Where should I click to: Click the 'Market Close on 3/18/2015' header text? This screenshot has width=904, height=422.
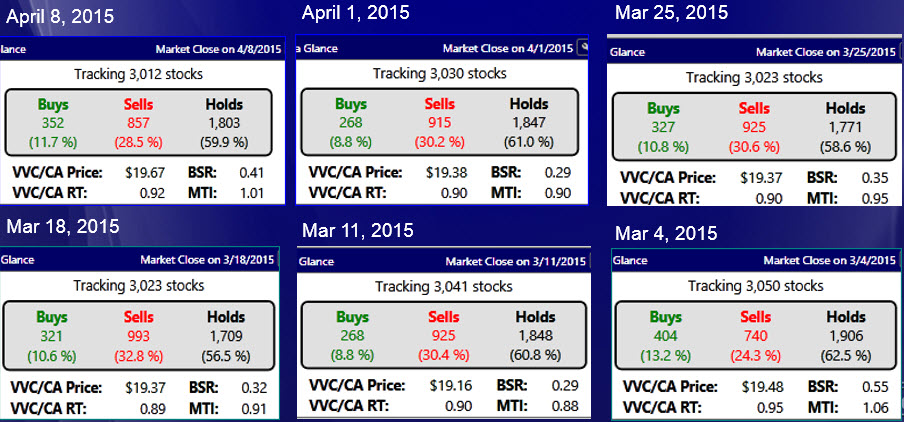point(207,259)
